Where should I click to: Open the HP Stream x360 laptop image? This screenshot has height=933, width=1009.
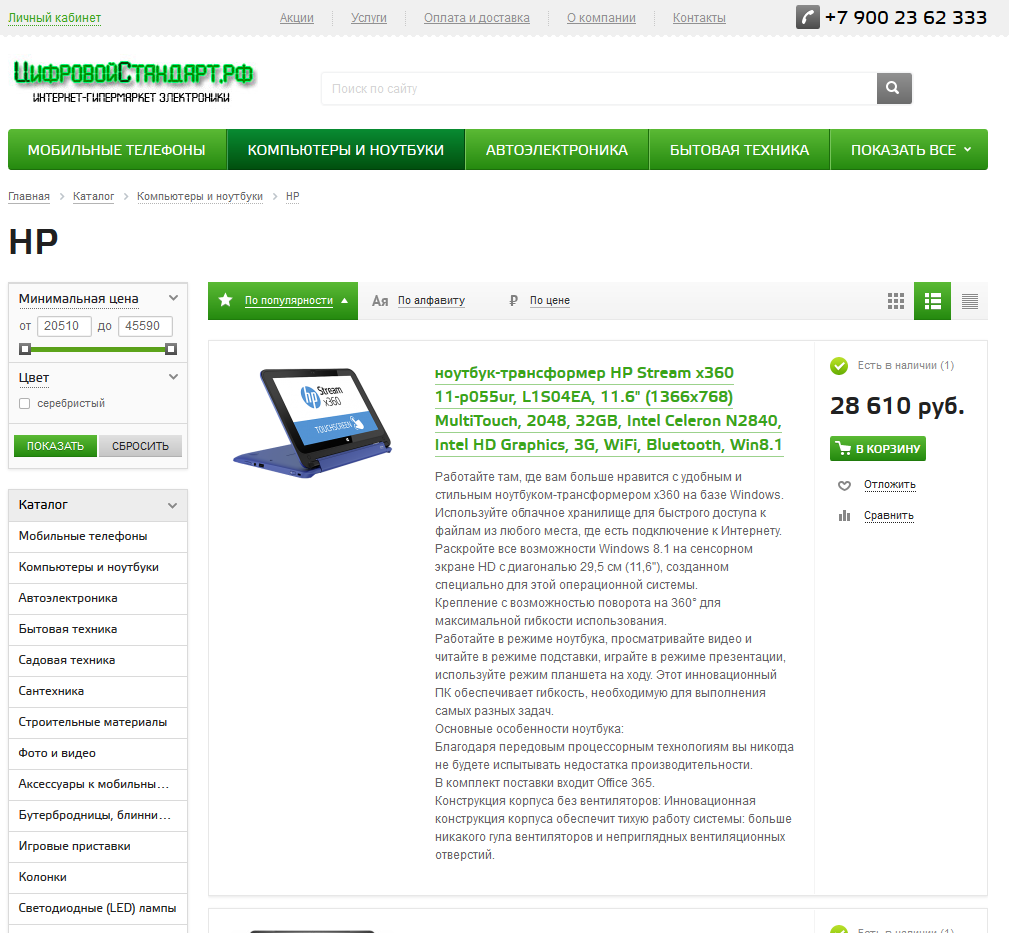click(313, 422)
